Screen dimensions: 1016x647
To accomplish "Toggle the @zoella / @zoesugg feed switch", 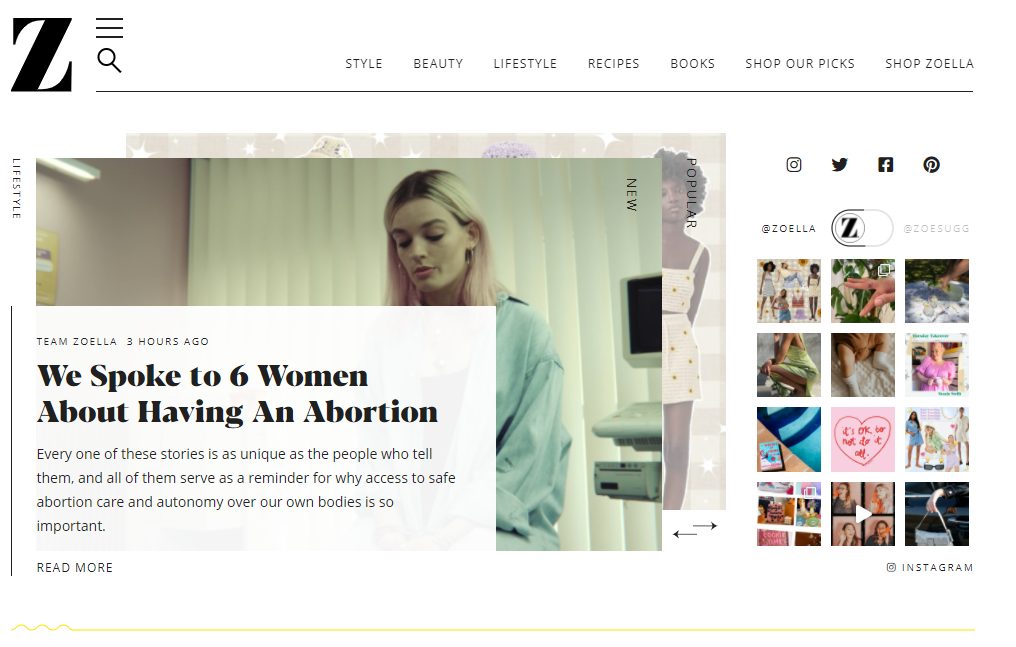I will point(862,228).
